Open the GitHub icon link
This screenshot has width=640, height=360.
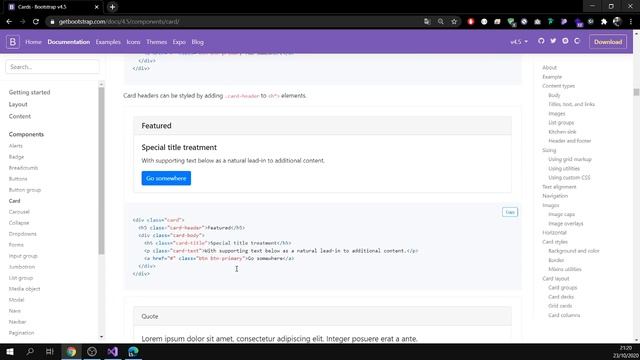541,41
